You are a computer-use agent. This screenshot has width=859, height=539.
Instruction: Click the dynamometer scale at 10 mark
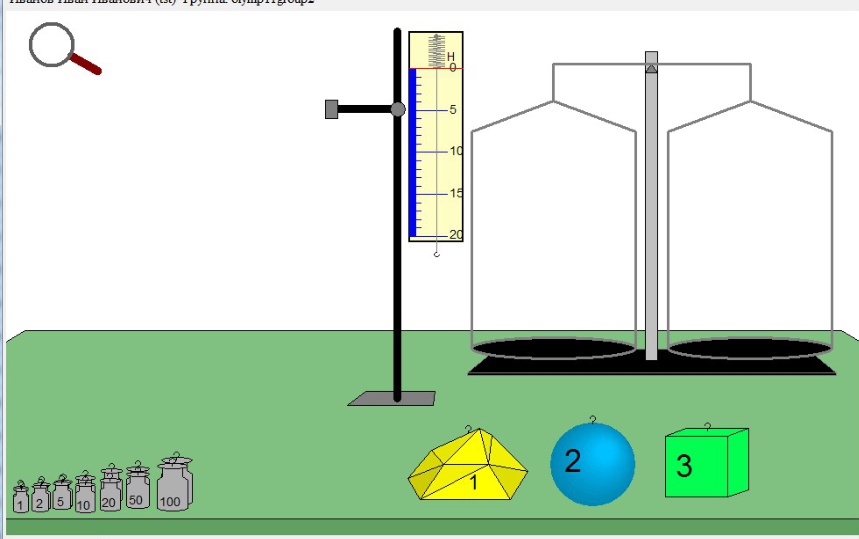(x=456, y=151)
